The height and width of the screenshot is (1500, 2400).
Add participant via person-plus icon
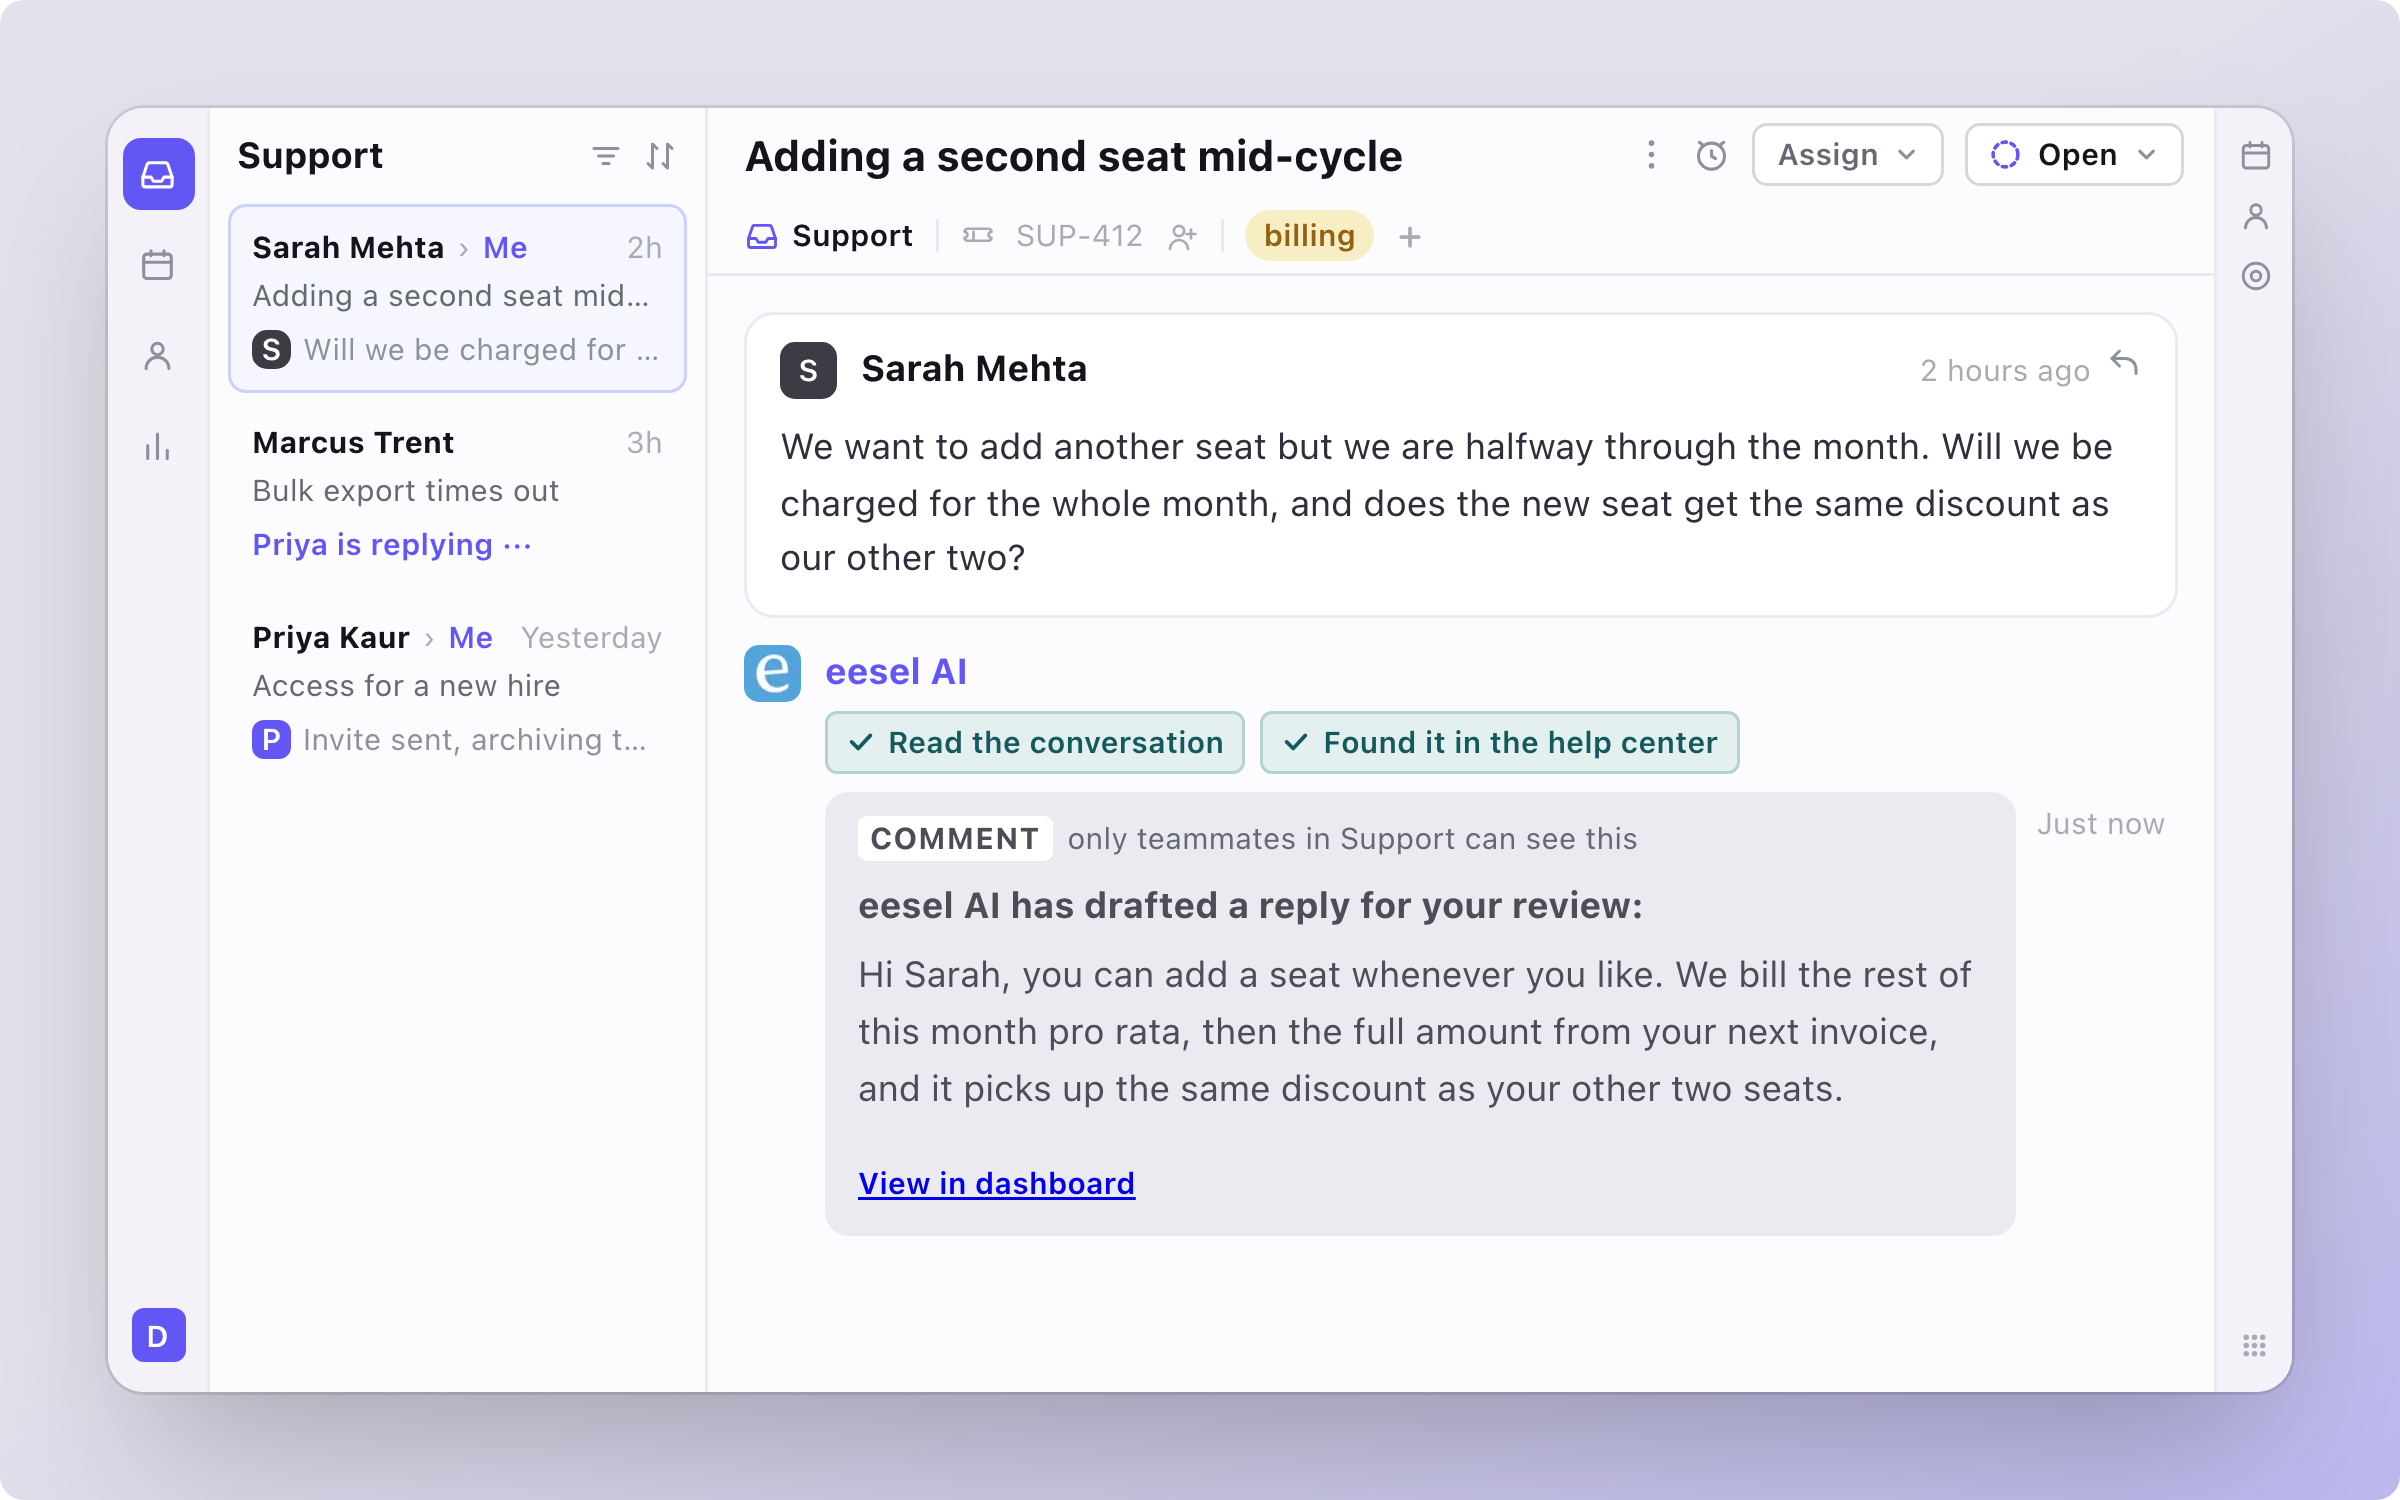pyautogui.click(x=1183, y=237)
